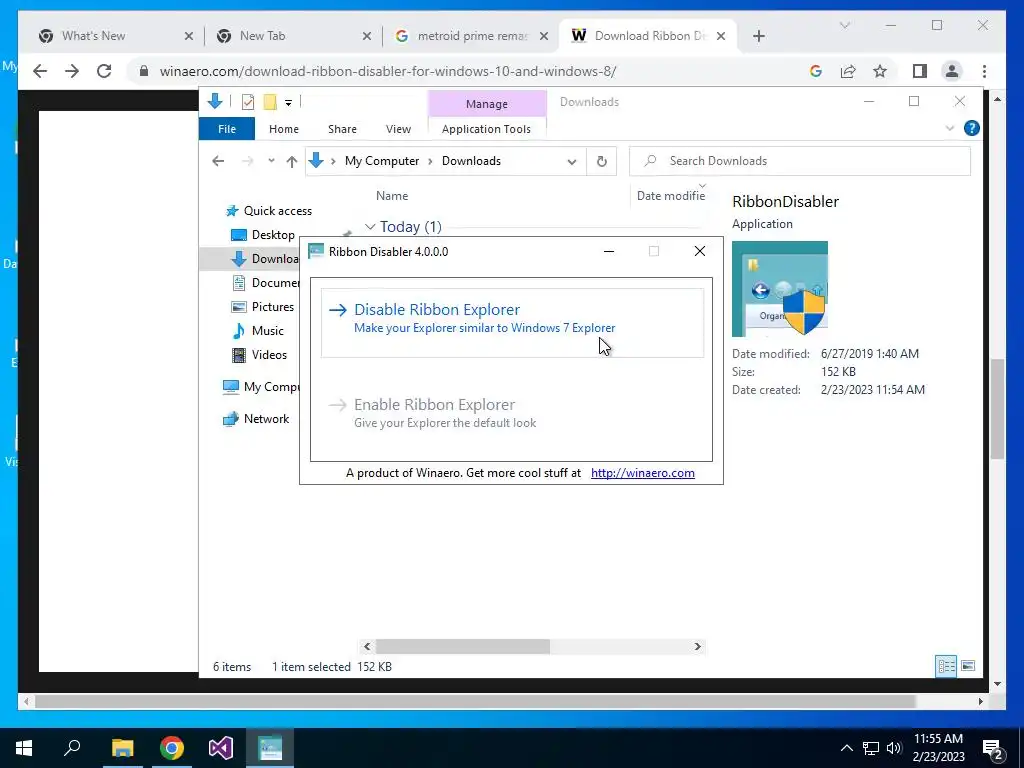
Task: Open Application Tools ribbon tab
Action: click(x=487, y=129)
